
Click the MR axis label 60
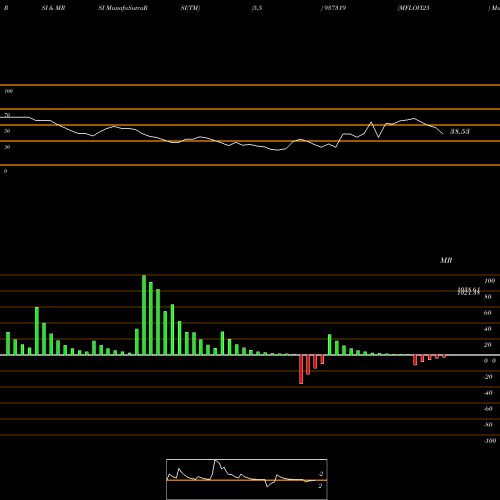point(488,313)
